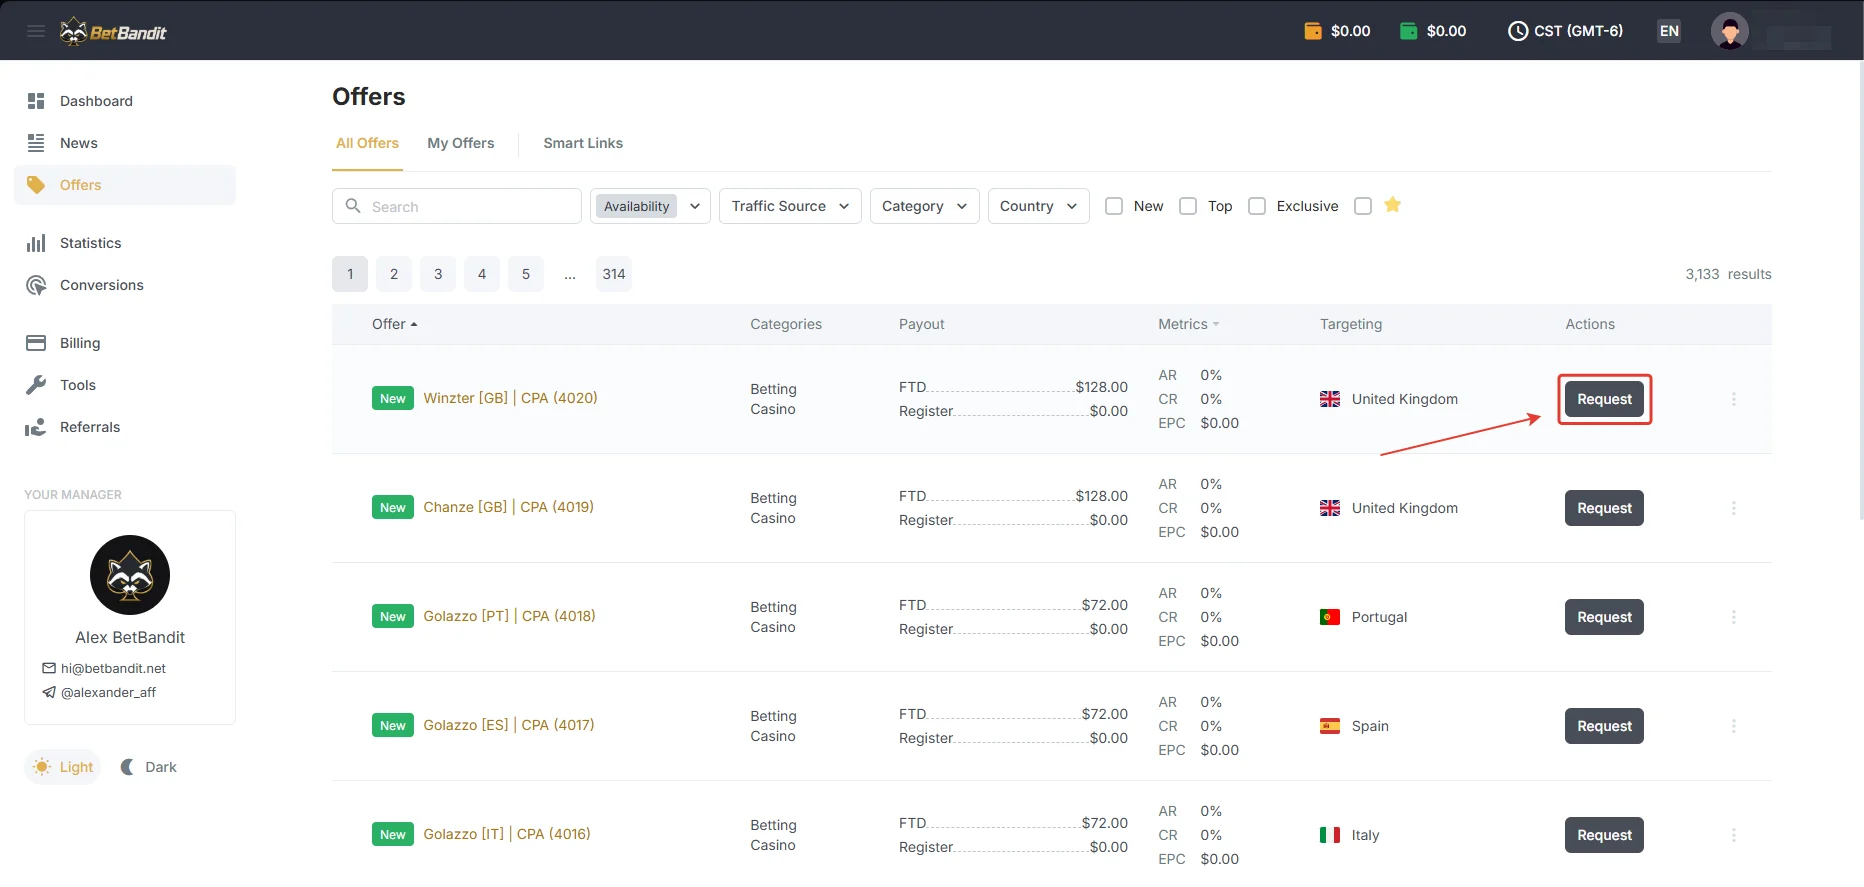Screen dimensions: 1864x887
Task: Request the Winzter [GB] offer
Action: (x=1604, y=399)
